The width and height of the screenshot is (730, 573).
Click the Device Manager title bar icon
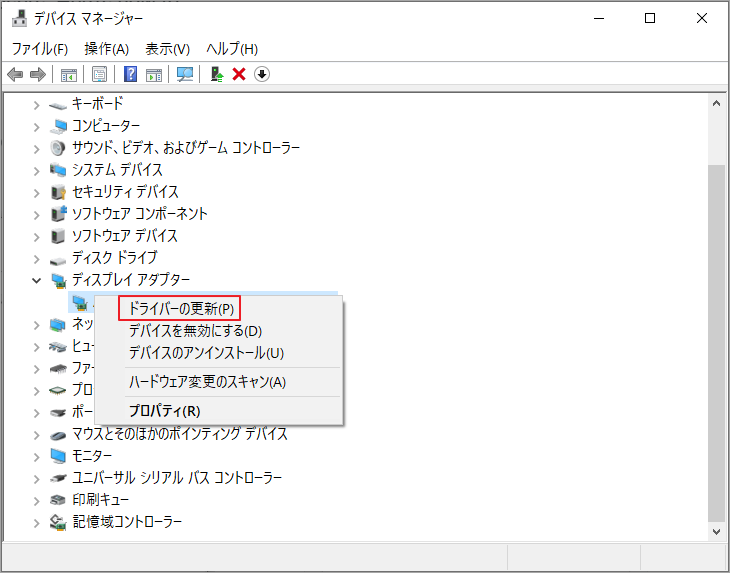click(19, 18)
